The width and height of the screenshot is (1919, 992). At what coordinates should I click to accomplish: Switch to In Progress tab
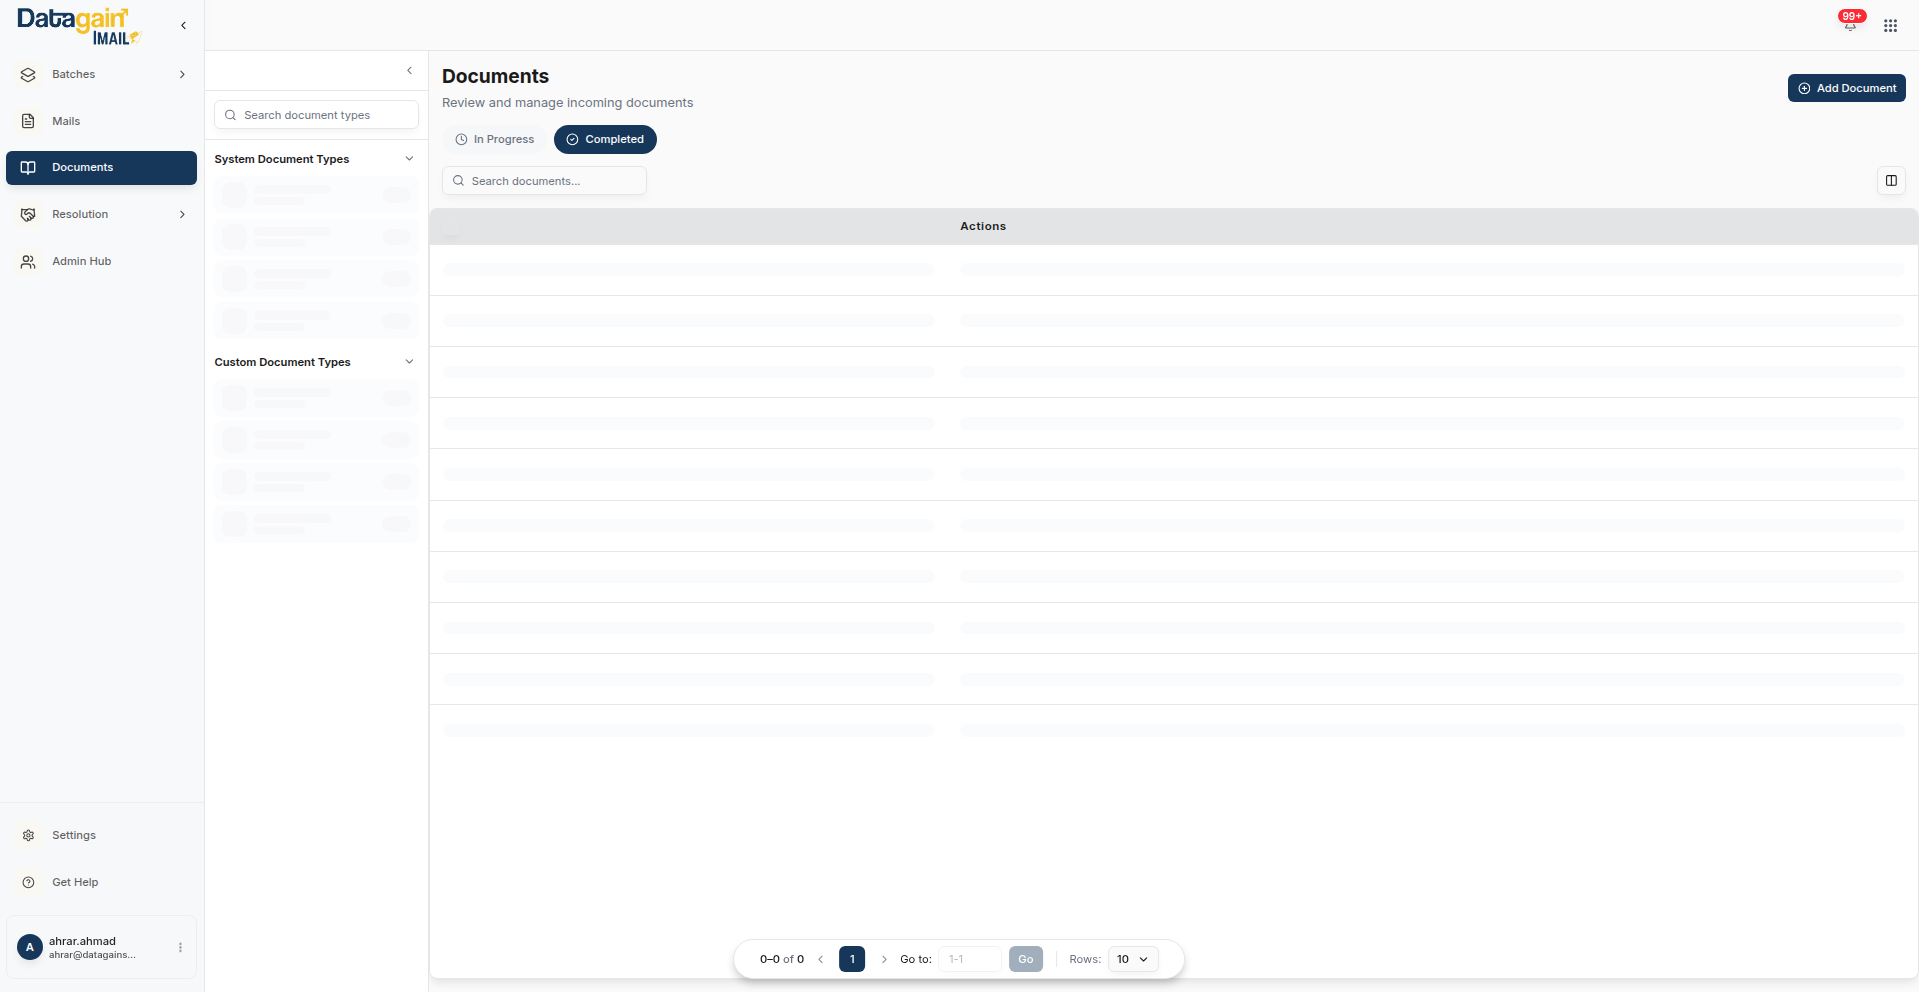pyautogui.click(x=495, y=140)
